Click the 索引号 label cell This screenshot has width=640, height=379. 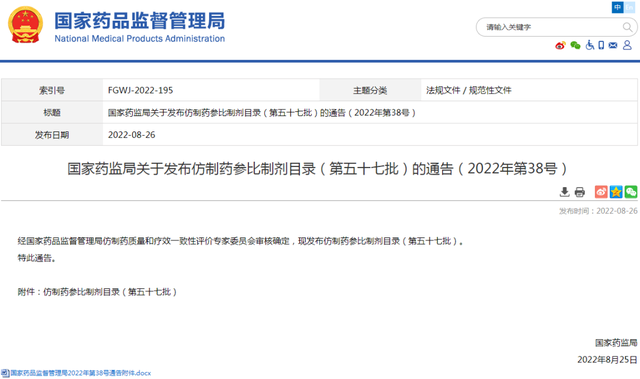point(52,90)
